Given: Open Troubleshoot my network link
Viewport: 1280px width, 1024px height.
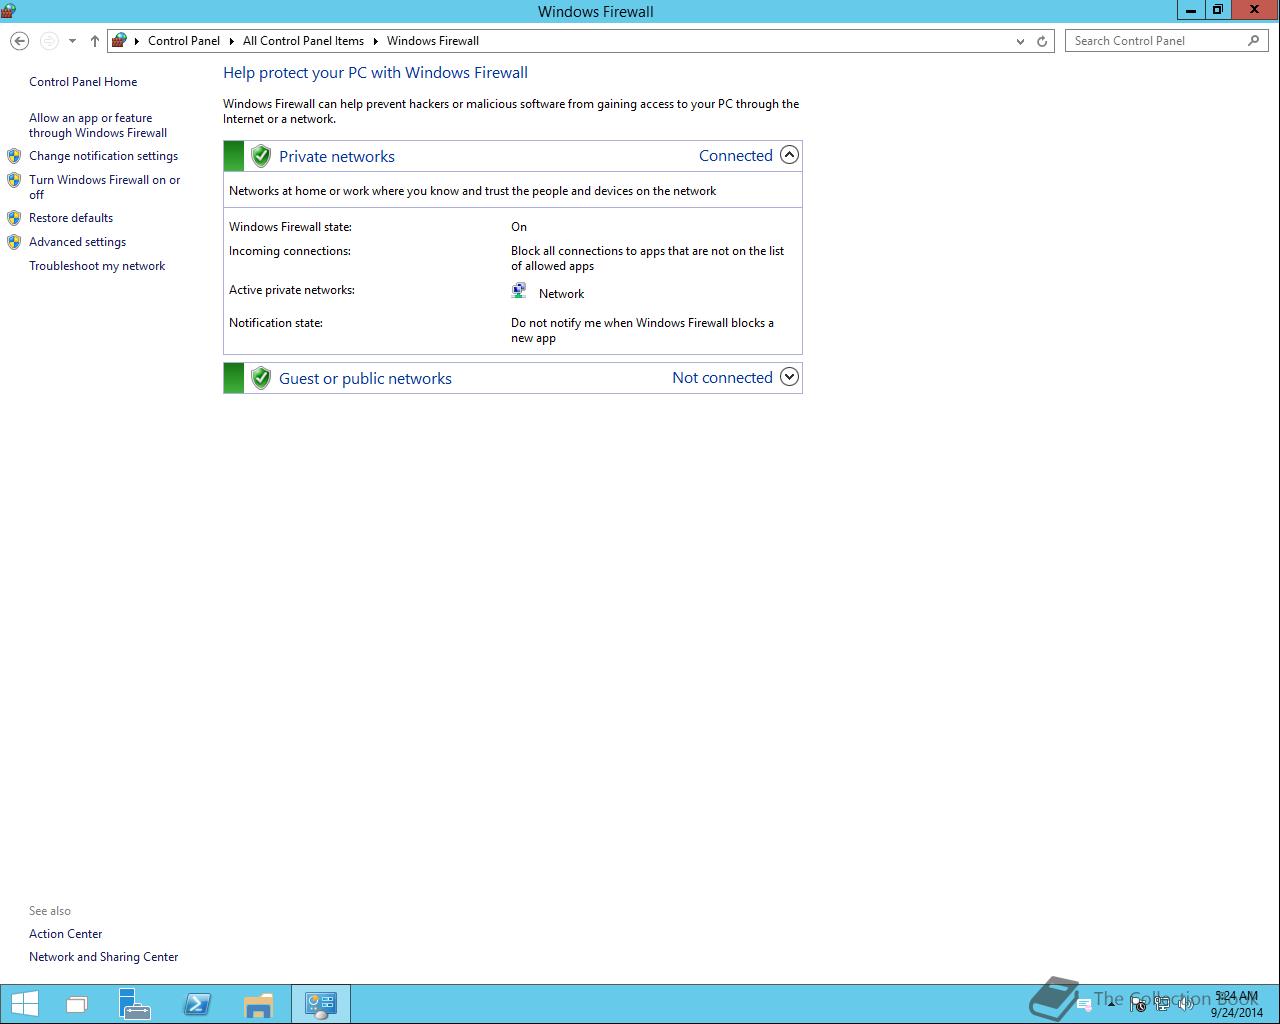Looking at the screenshot, I should tap(97, 266).
